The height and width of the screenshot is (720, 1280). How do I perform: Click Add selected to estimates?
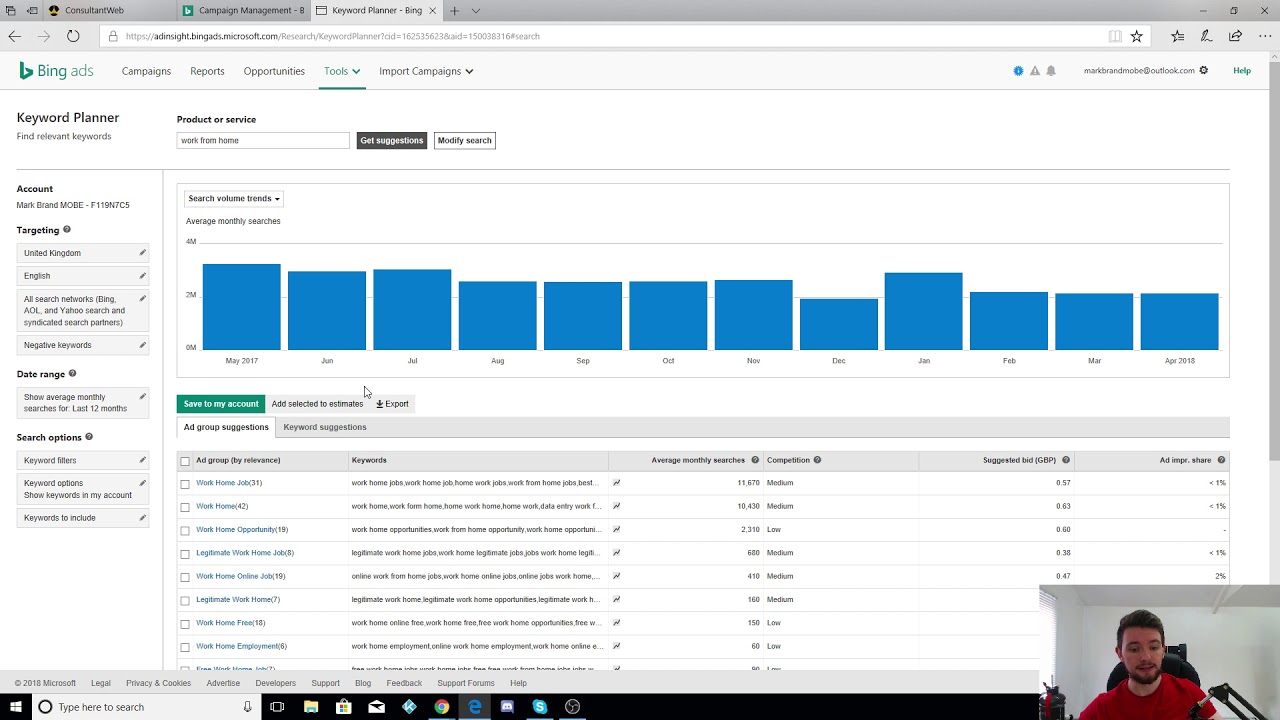317,404
